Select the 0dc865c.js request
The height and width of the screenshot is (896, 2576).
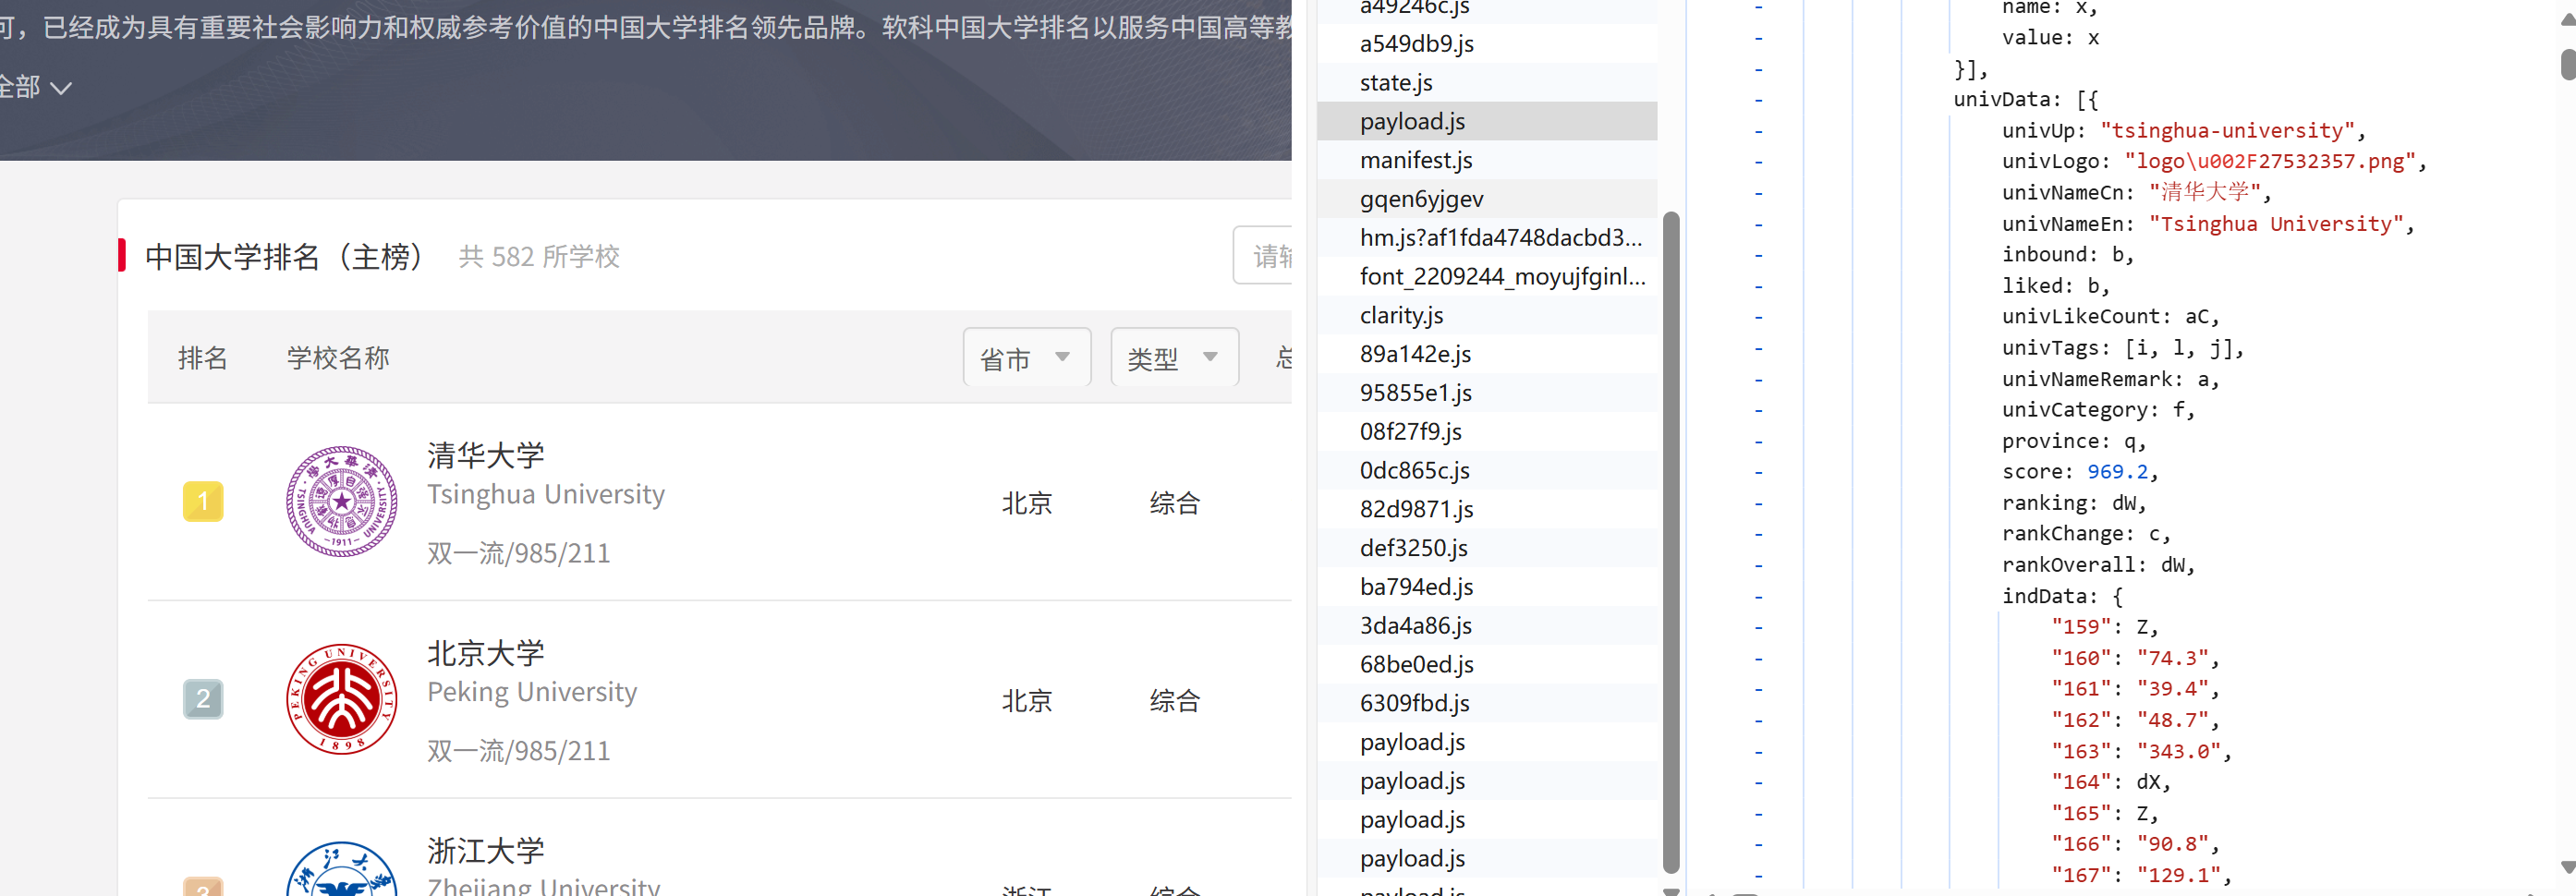(x=1486, y=470)
